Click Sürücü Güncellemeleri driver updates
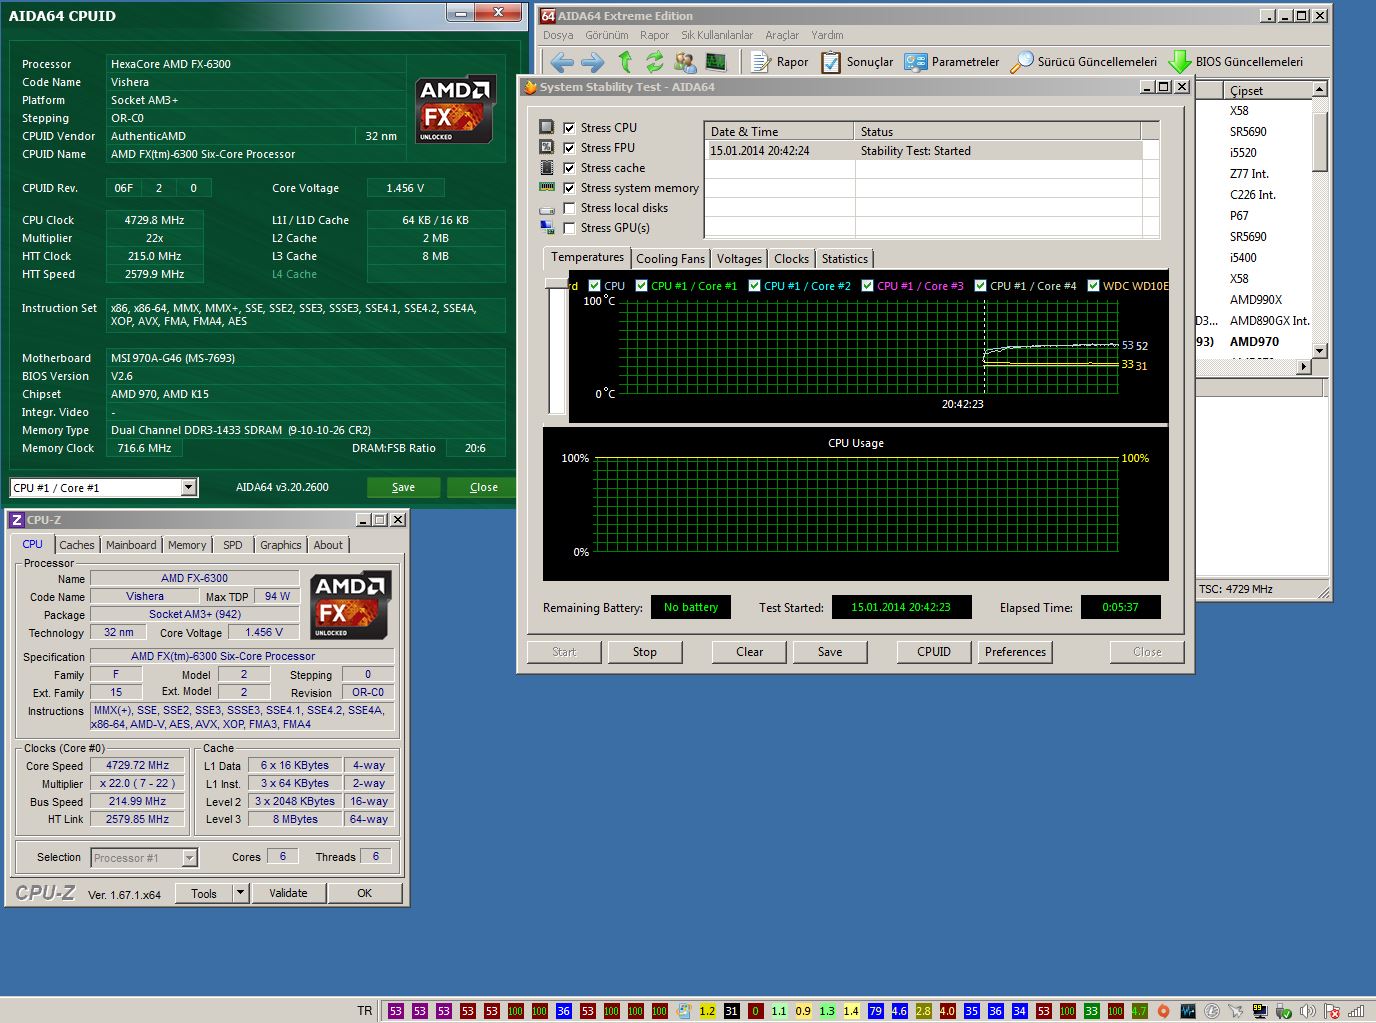Viewport: 1376px width, 1023px height. click(1083, 62)
